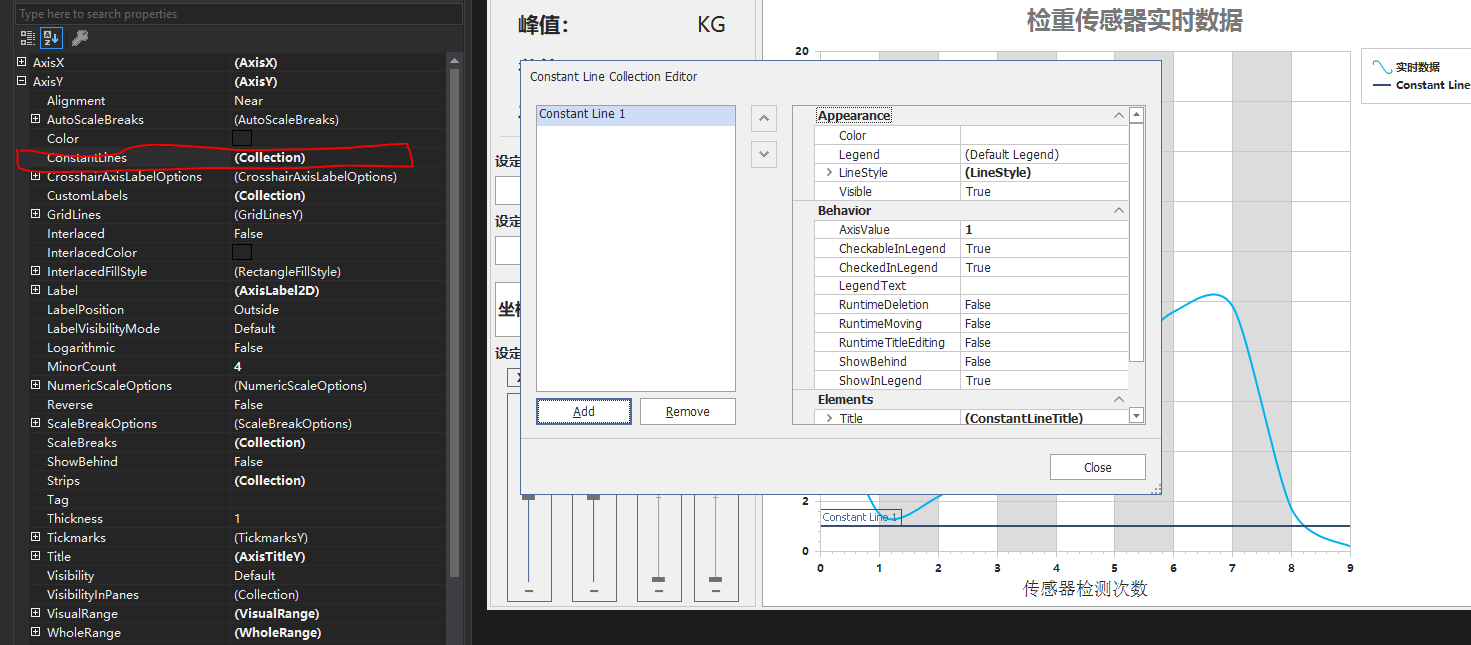Expand the LineStyle property in editor
Image resolution: width=1471 pixels, height=645 pixels.
coord(829,173)
